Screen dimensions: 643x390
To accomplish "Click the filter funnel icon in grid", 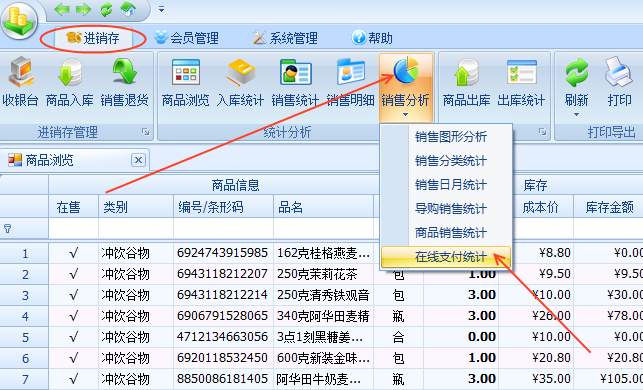I will coord(7,228).
